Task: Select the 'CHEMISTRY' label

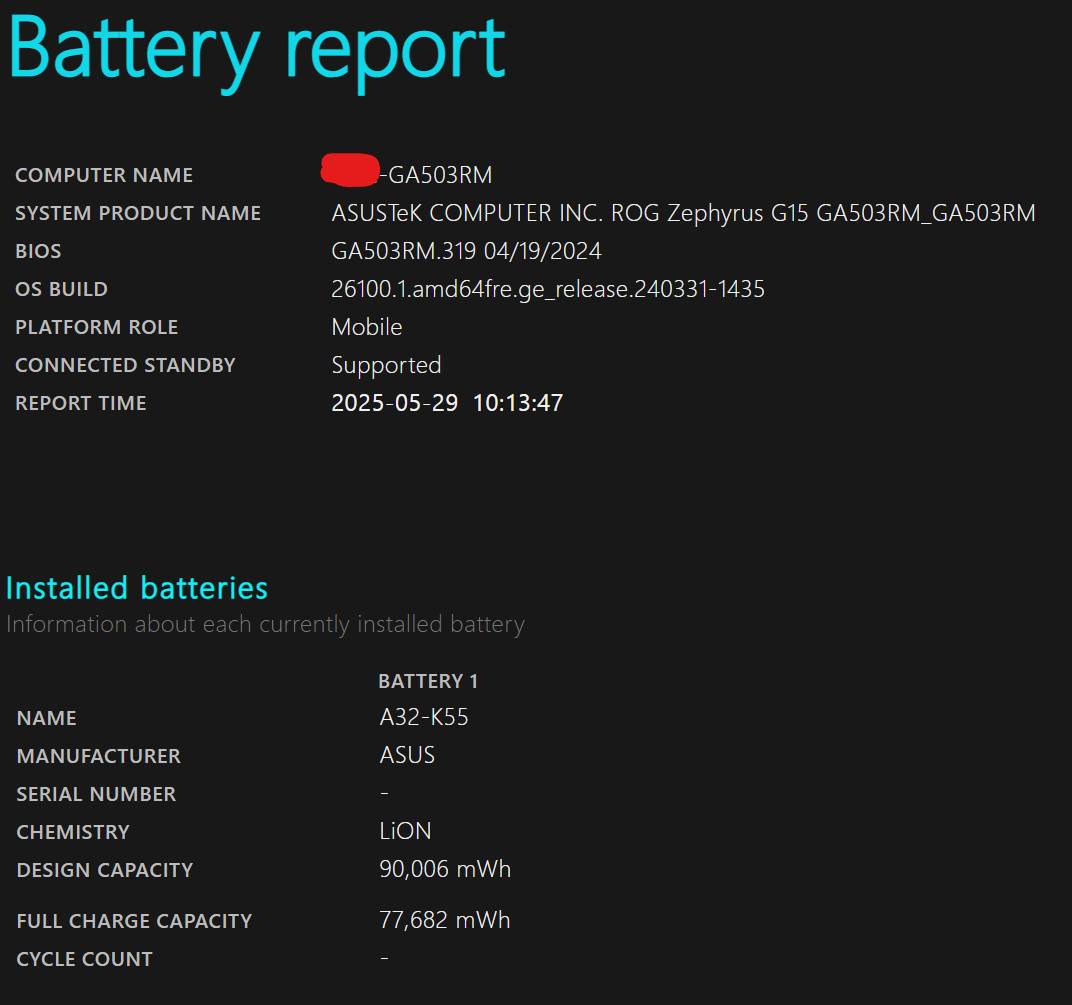Action: 73,832
